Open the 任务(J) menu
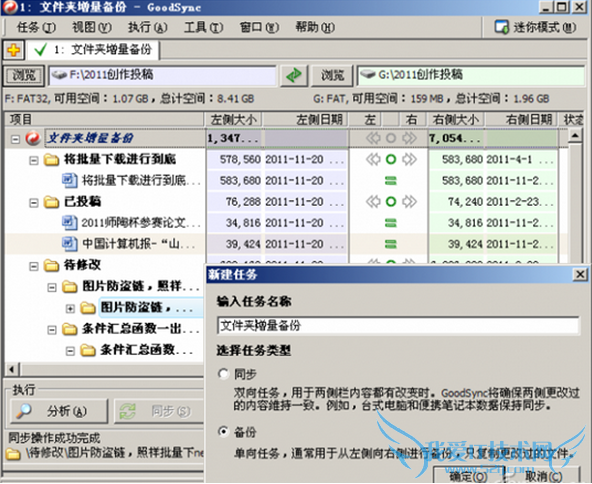This screenshot has width=592, height=484. 36,27
